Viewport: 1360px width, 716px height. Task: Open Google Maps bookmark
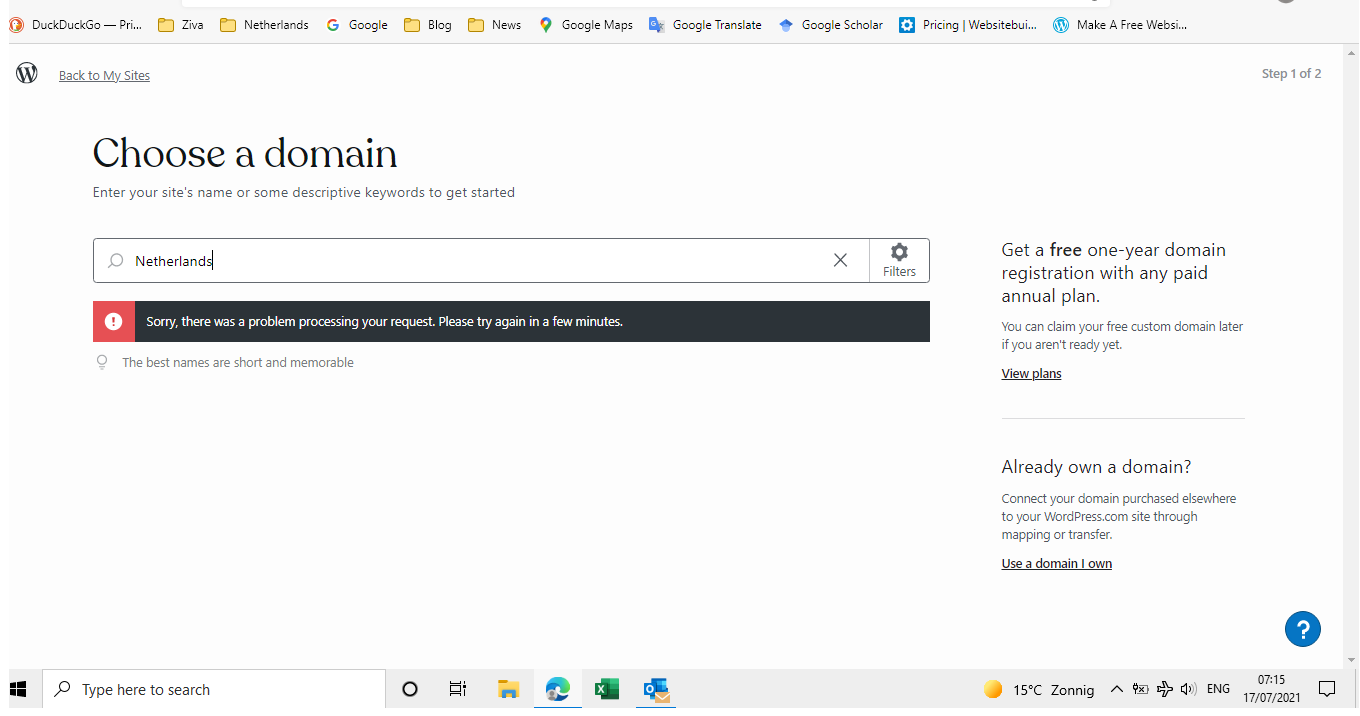tap(585, 25)
